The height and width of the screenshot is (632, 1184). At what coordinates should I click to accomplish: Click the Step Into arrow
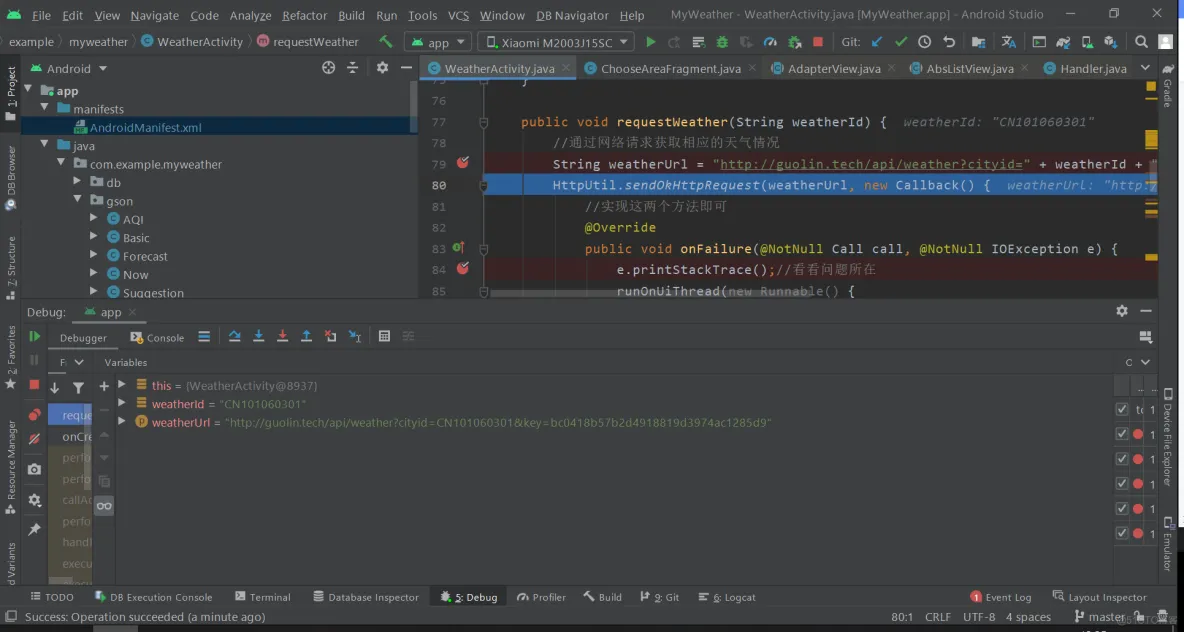[258, 336]
